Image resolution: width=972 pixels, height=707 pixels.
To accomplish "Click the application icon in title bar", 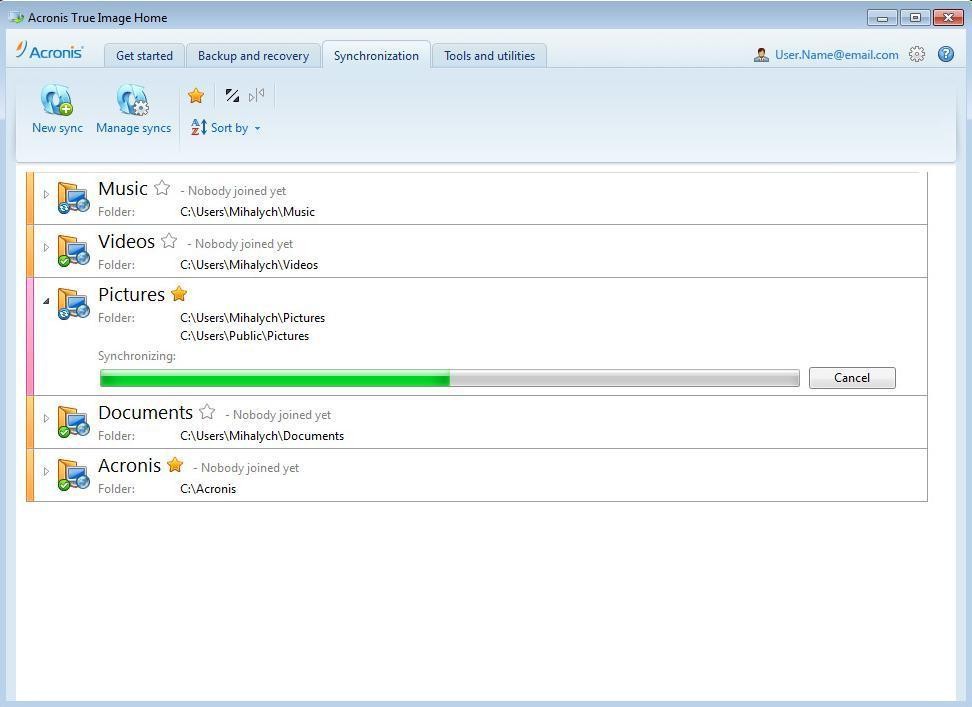I will tap(17, 17).
